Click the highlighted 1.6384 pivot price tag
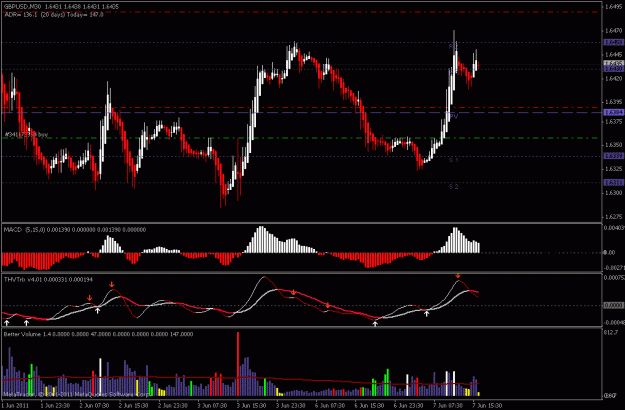 pyautogui.click(x=613, y=113)
